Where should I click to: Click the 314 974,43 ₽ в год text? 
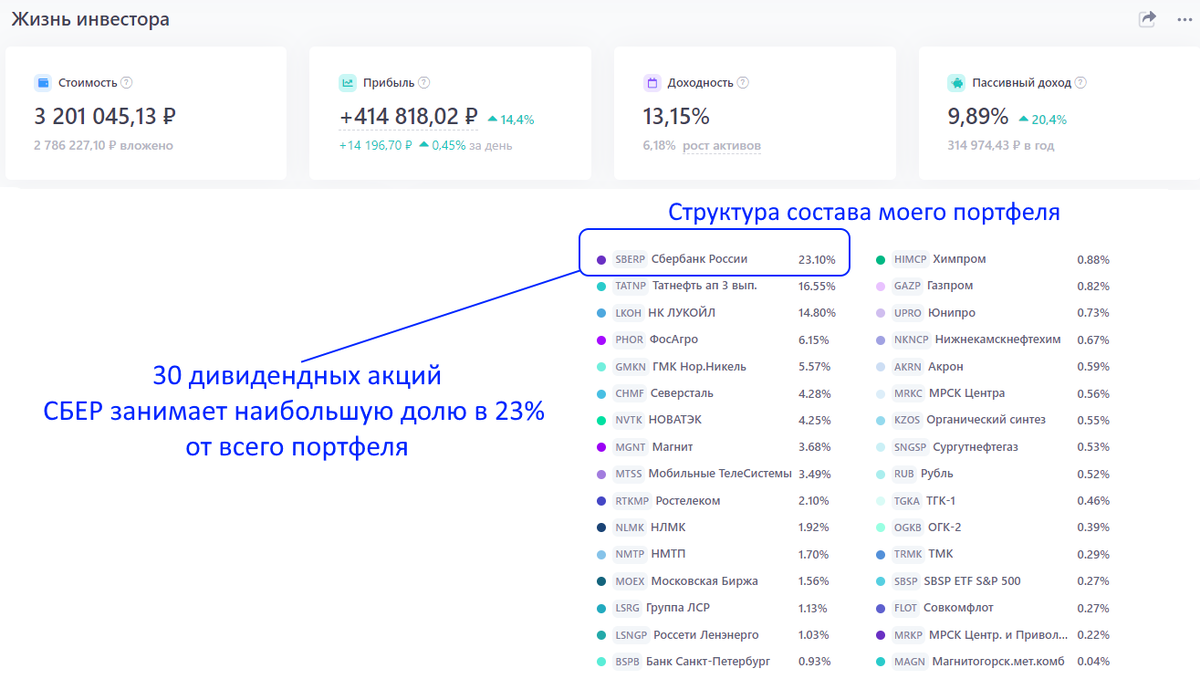(x=1001, y=146)
